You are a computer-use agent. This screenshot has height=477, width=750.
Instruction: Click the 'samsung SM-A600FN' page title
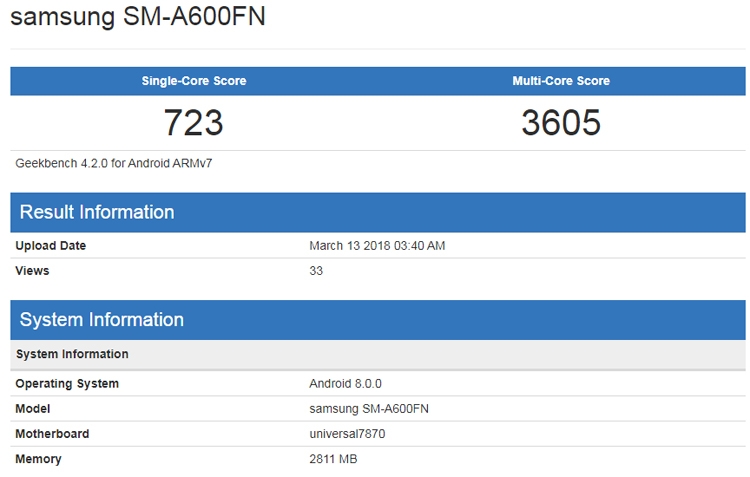click(138, 17)
